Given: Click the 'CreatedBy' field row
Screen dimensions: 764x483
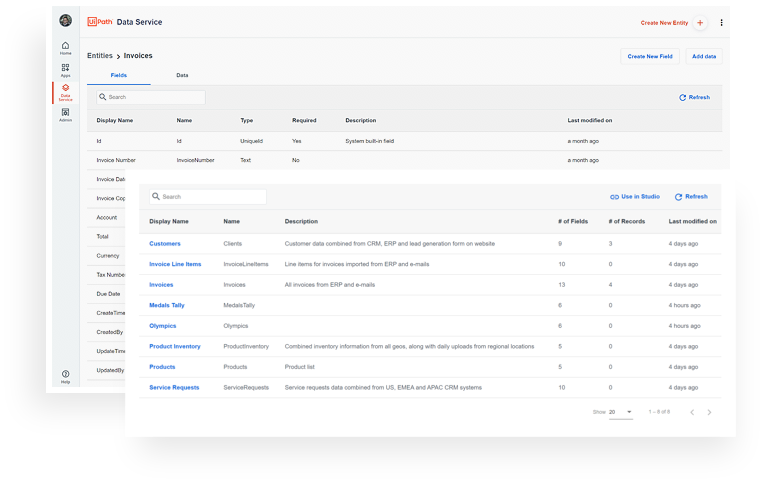Looking at the screenshot, I should tap(110, 332).
